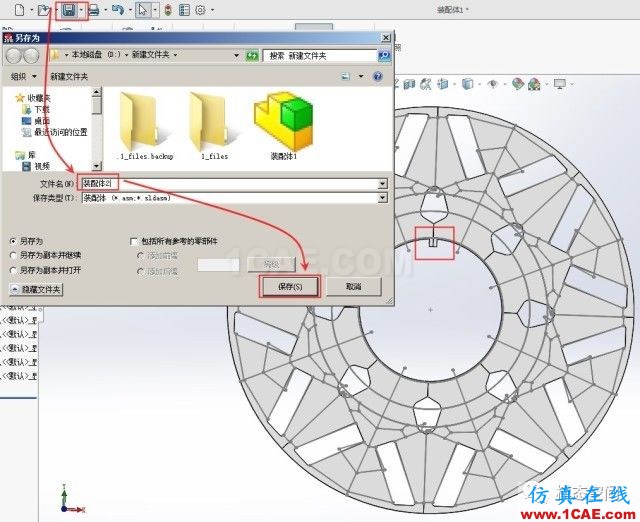This screenshot has height=522, width=640.
Task: Open the 组织 organize dropdown menu
Action: coord(24,76)
